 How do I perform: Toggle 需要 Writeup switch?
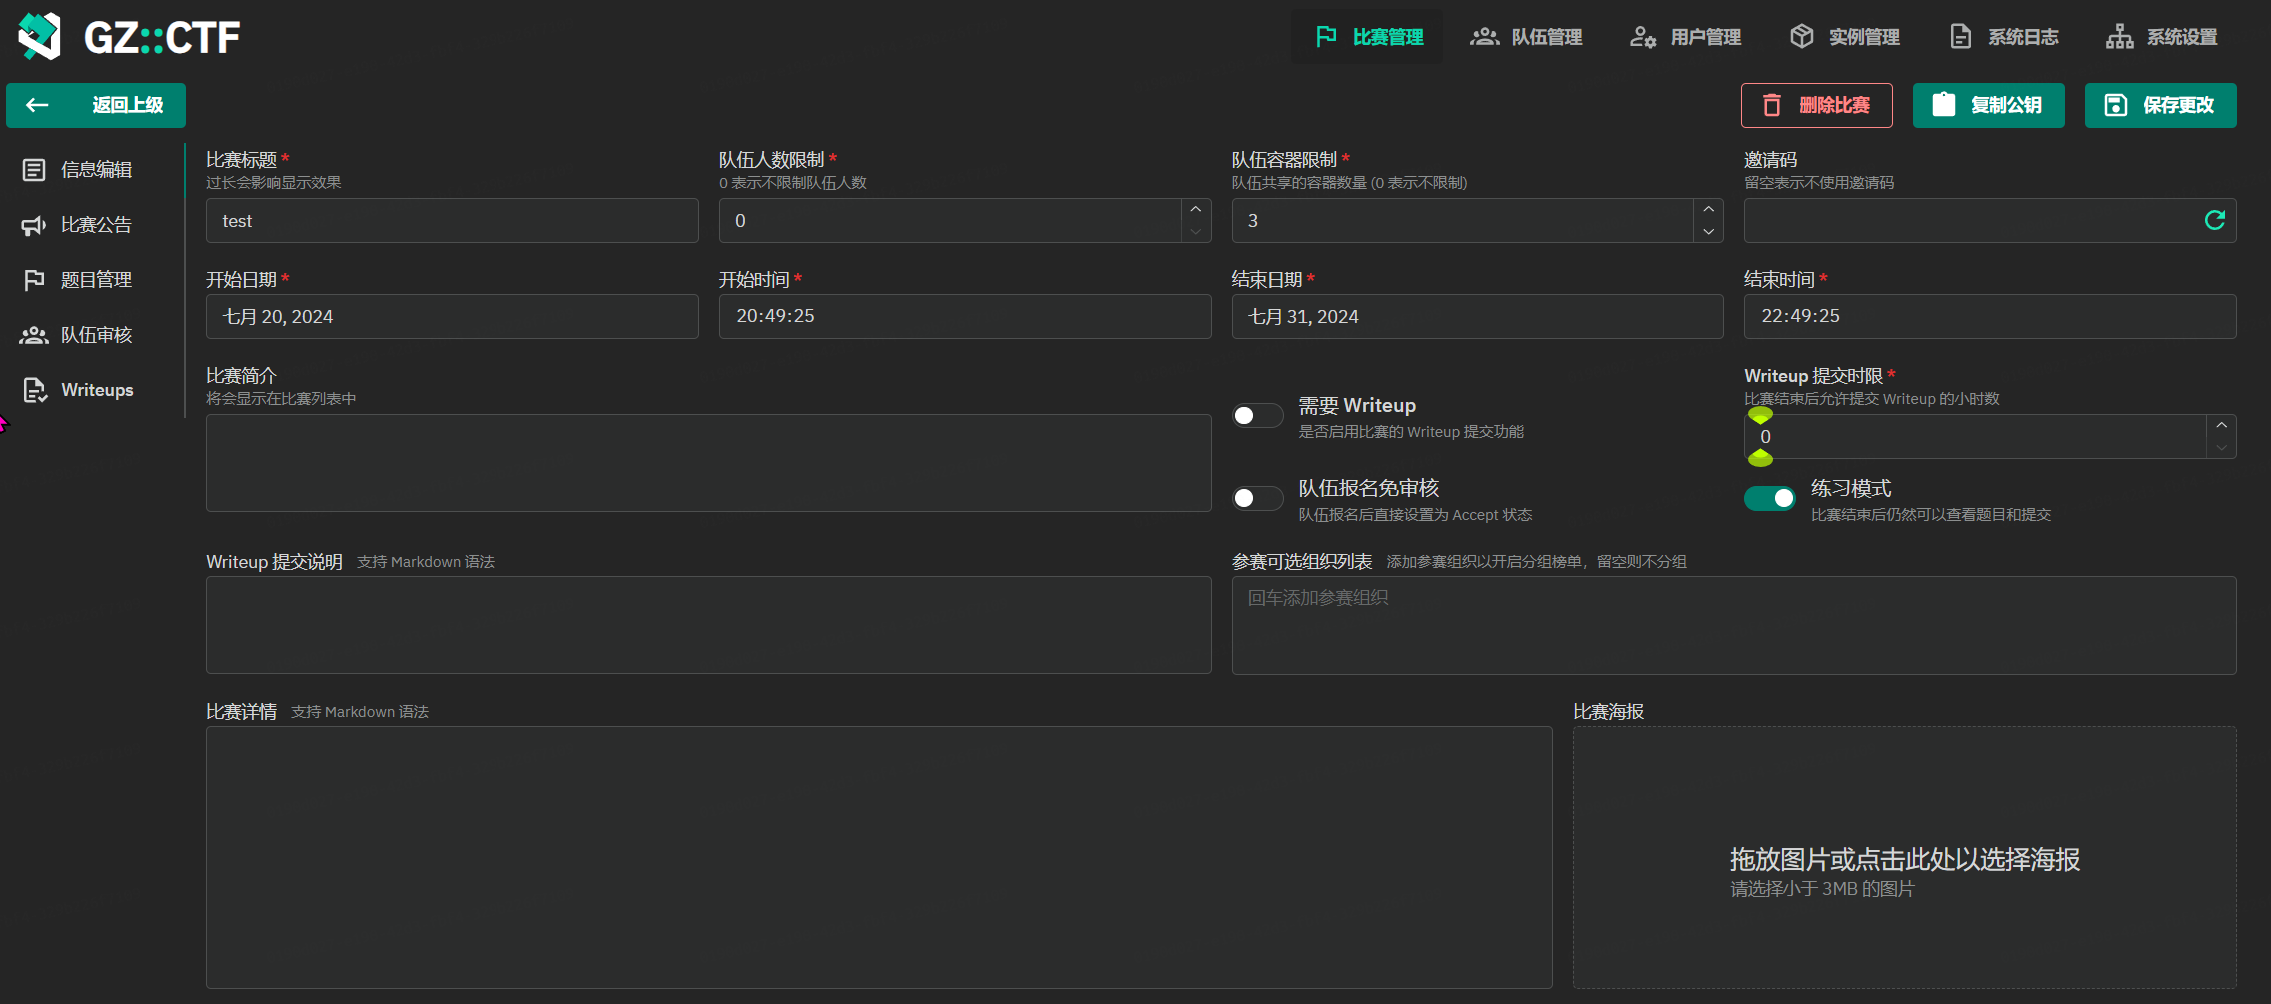pos(1257,415)
